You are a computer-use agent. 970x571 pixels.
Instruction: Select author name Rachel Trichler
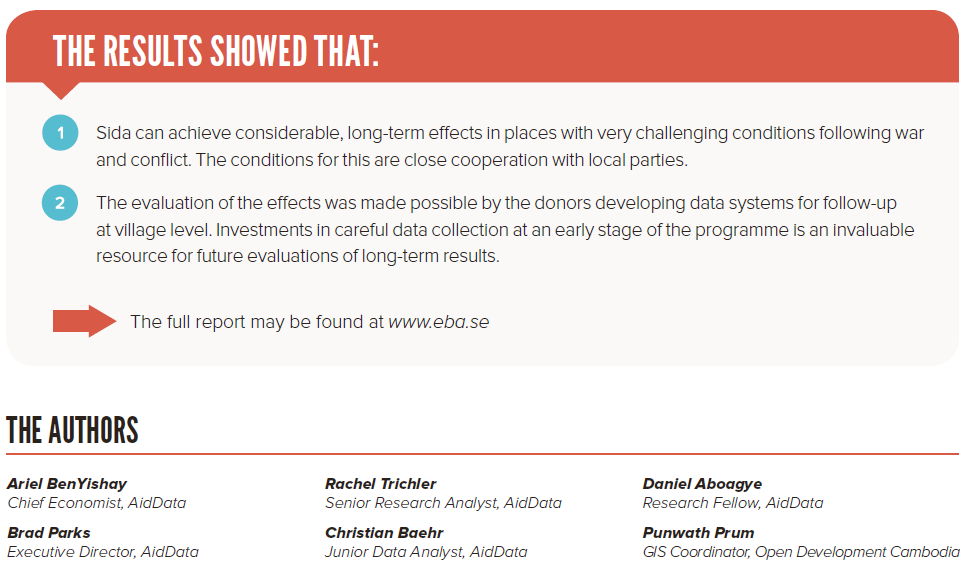tap(381, 484)
